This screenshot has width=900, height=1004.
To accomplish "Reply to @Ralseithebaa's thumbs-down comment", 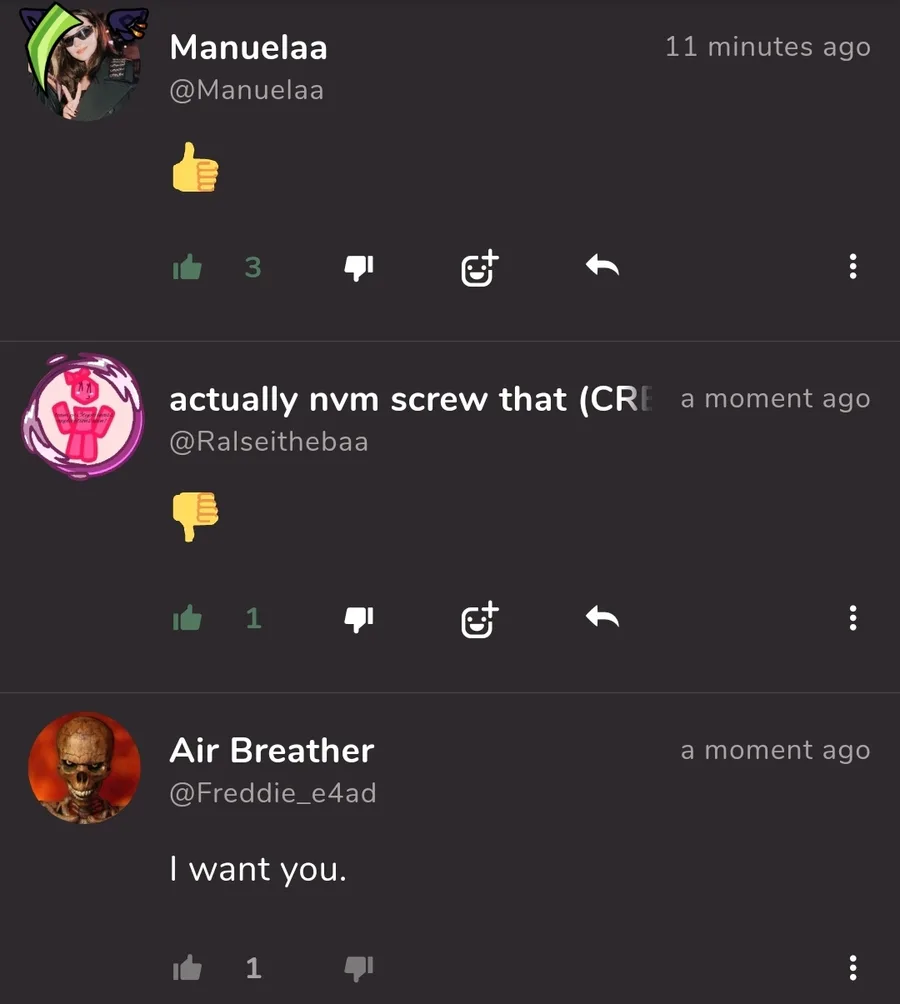I will [x=602, y=617].
